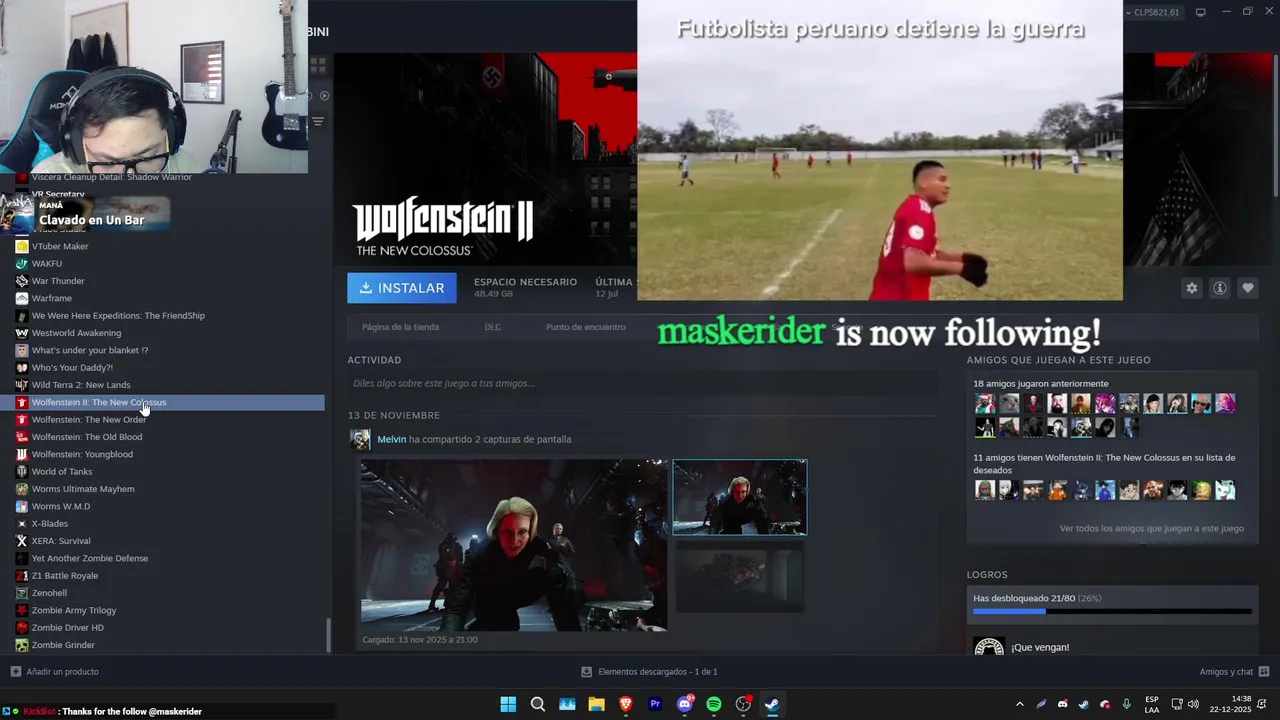Viewport: 1280px width, 720px height.
Task: Click the ready-to-play filter icon
Action: [324, 96]
